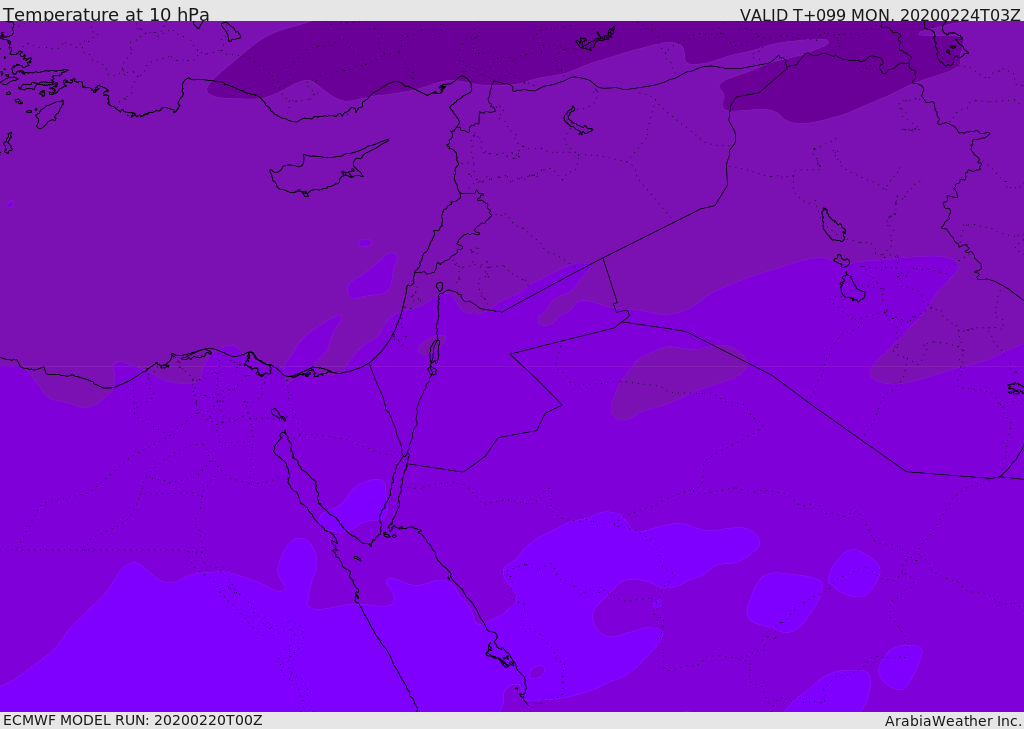Click the 'VALID T+099 MON. 20200224T03Z' timestamp text
The width and height of the screenshot is (1024, 729).
point(880,14)
